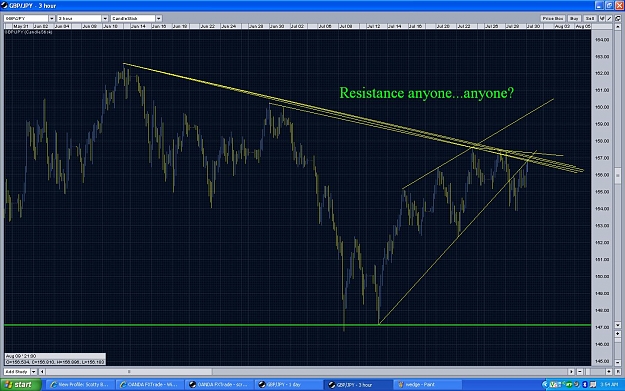Click the title bar application icon
This screenshot has width=625, height=391.
pyautogui.click(x=4, y=6)
